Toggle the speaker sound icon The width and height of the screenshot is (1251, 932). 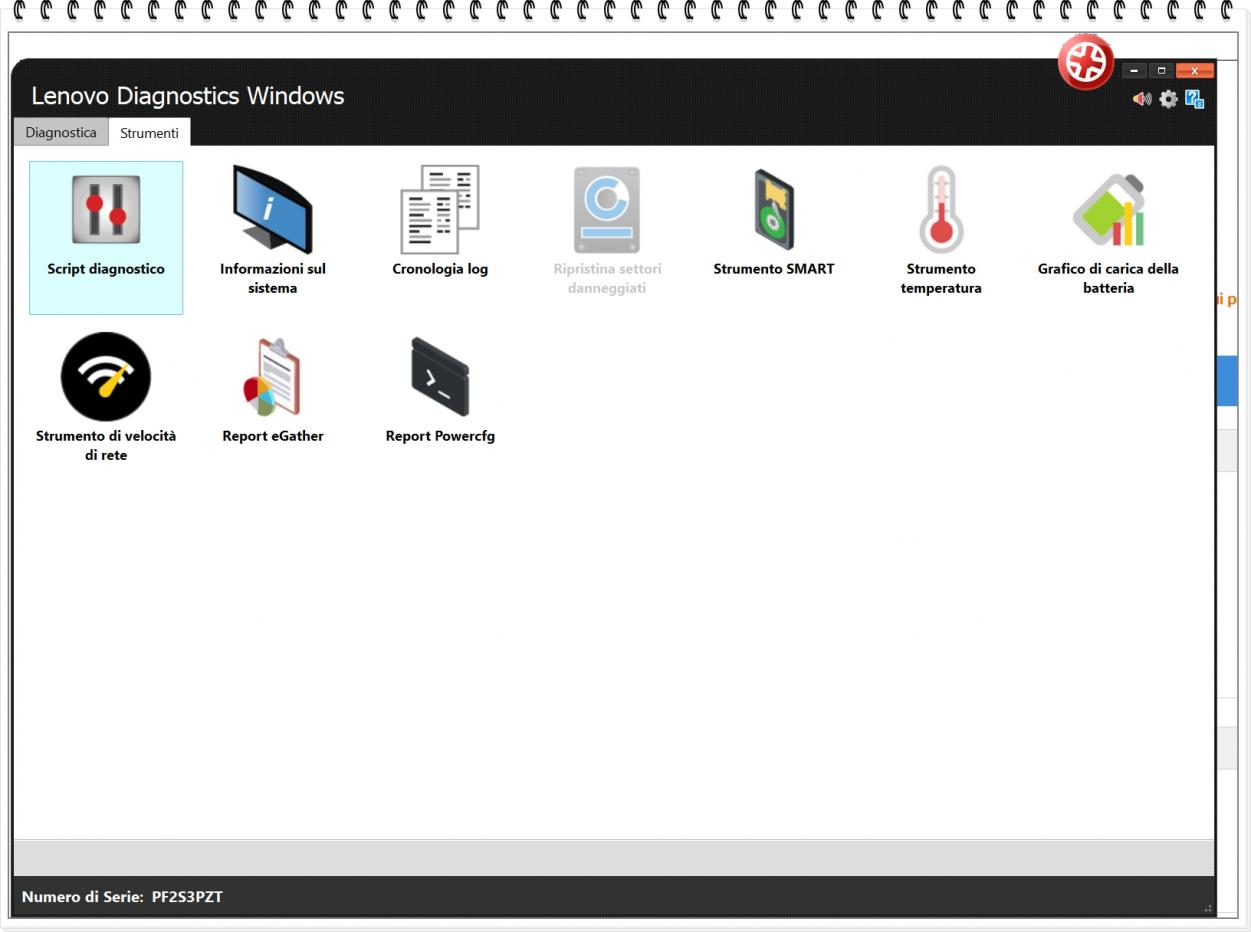click(x=1142, y=99)
